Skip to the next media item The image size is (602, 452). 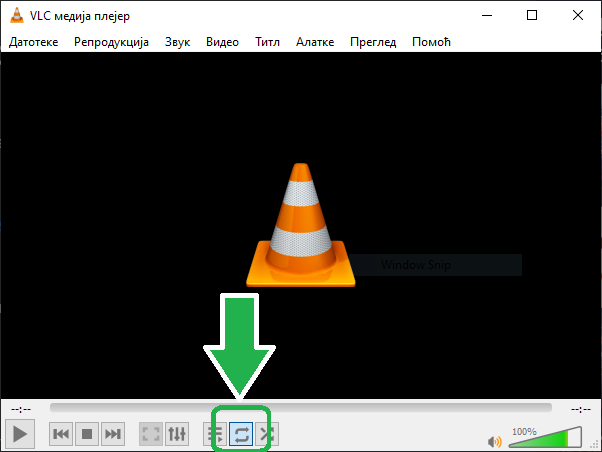coord(113,434)
